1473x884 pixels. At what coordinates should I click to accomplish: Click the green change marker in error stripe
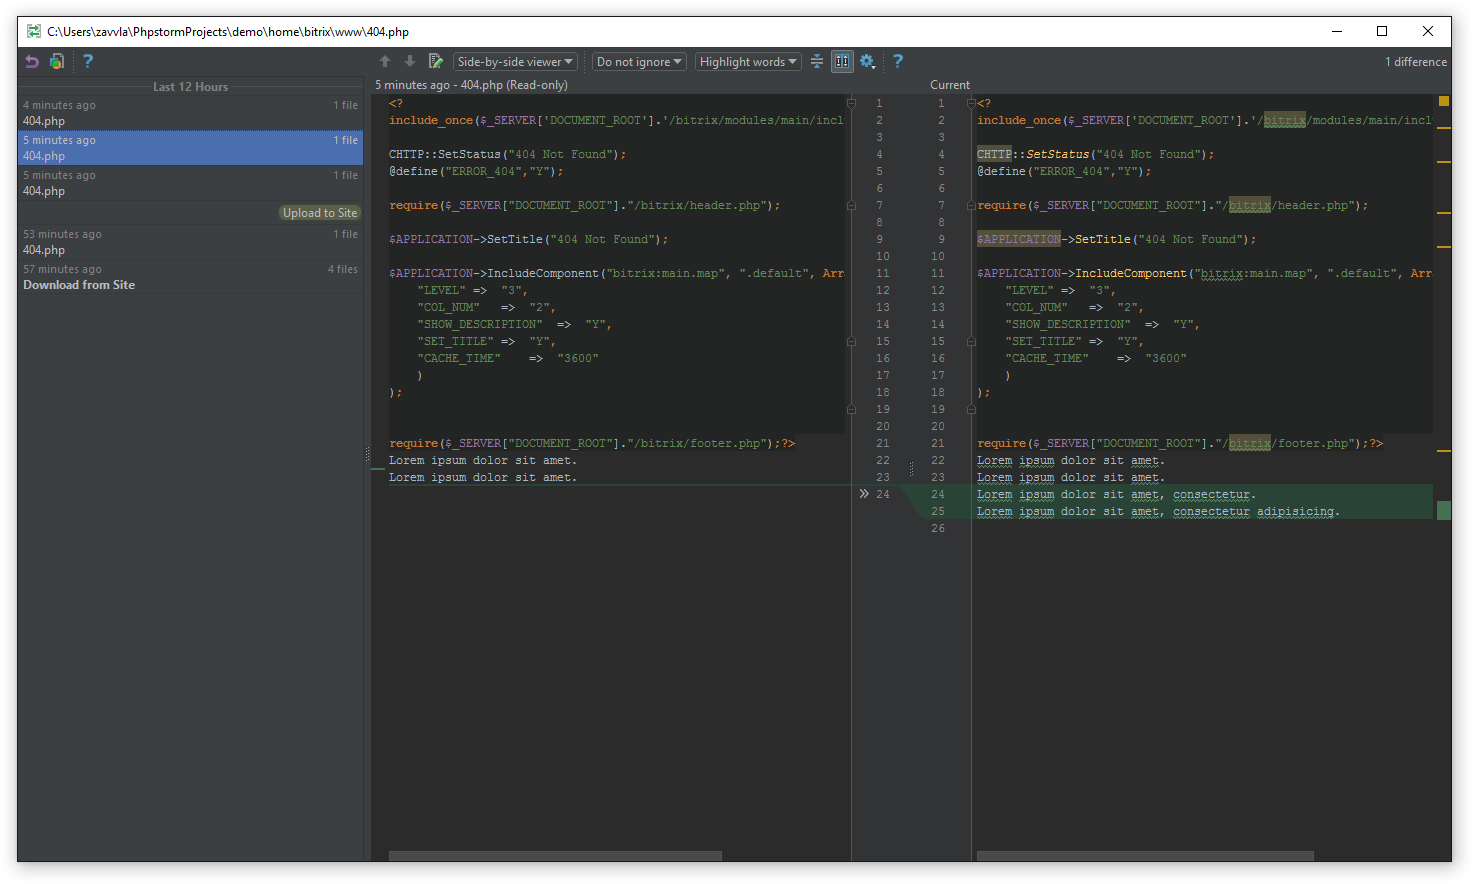pos(1444,511)
